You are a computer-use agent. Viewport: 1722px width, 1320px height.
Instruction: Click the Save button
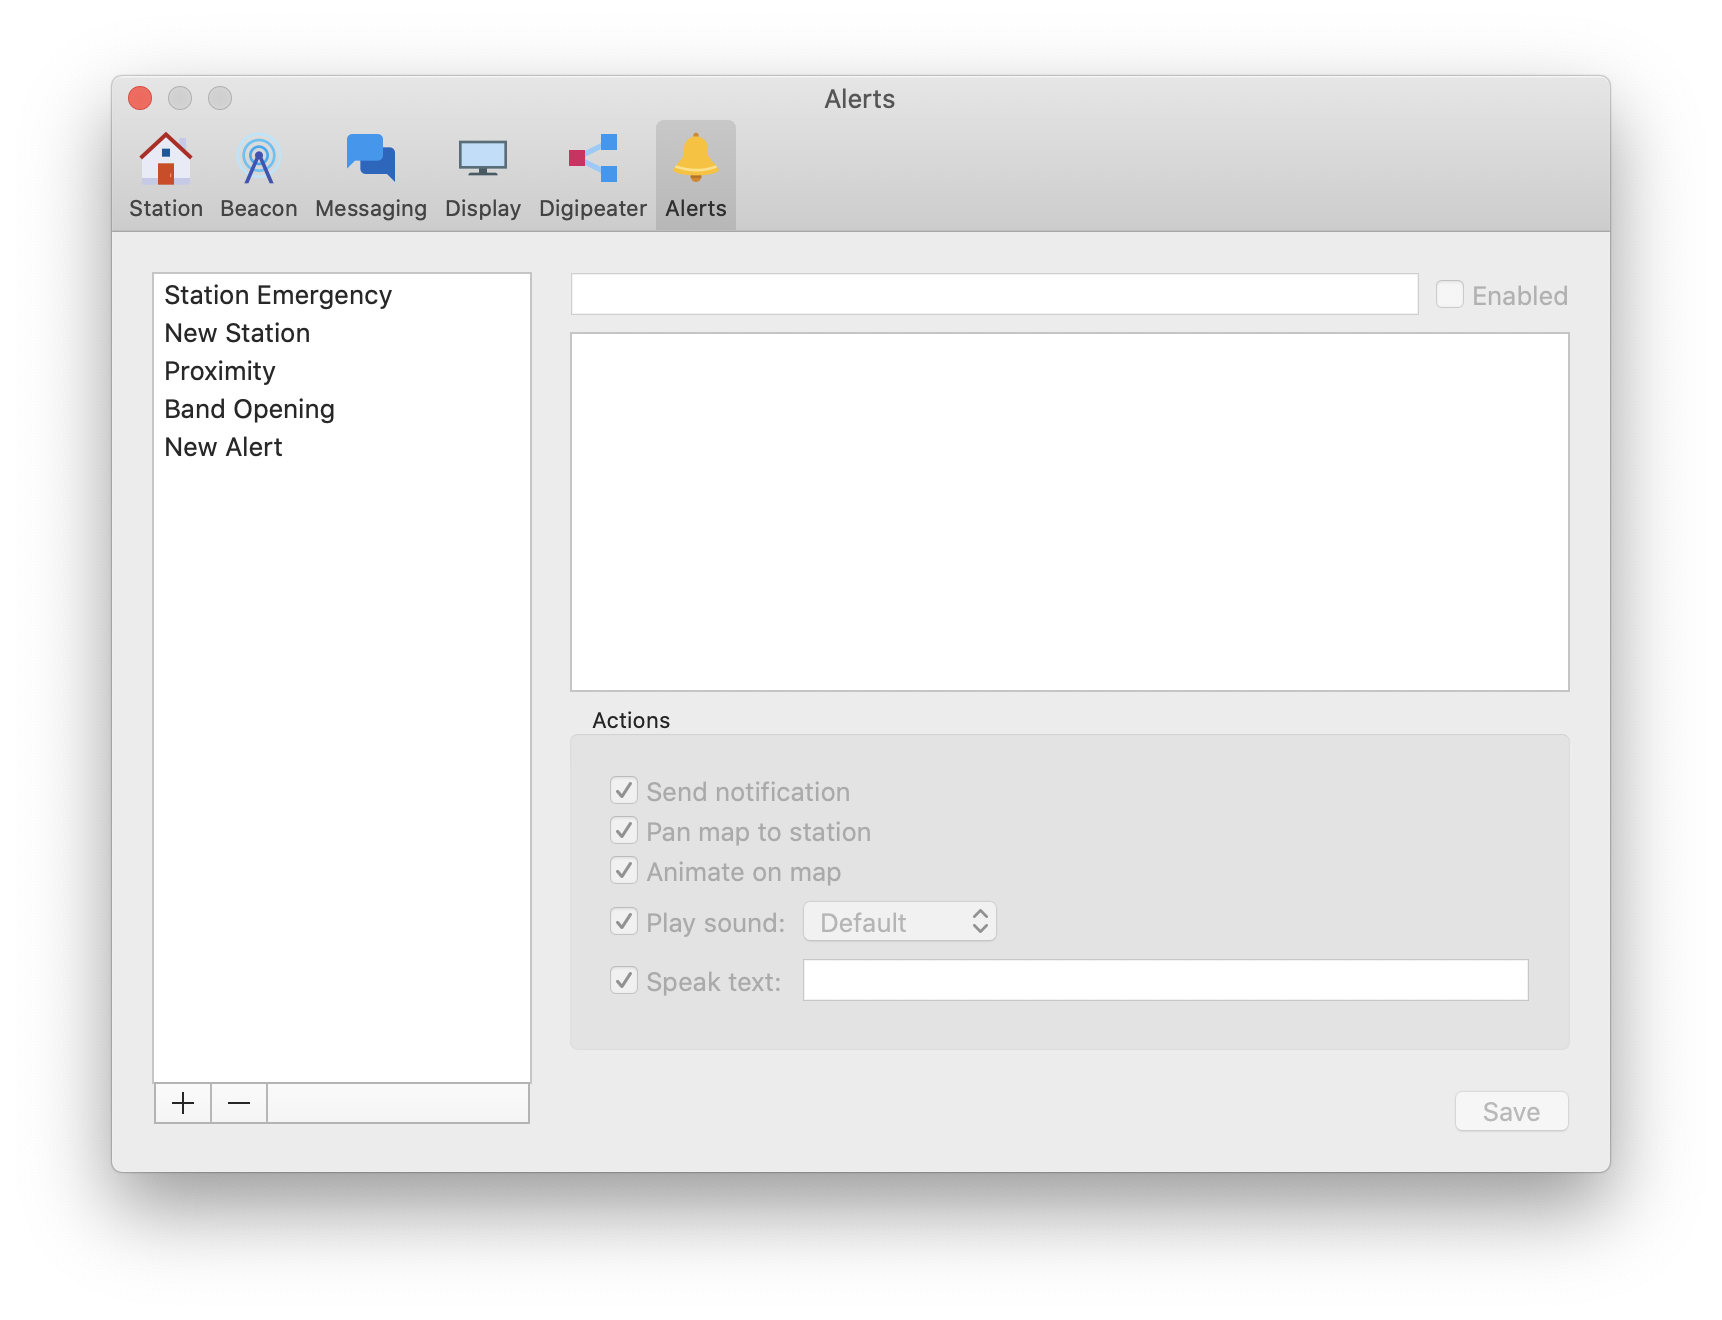coord(1511,1111)
